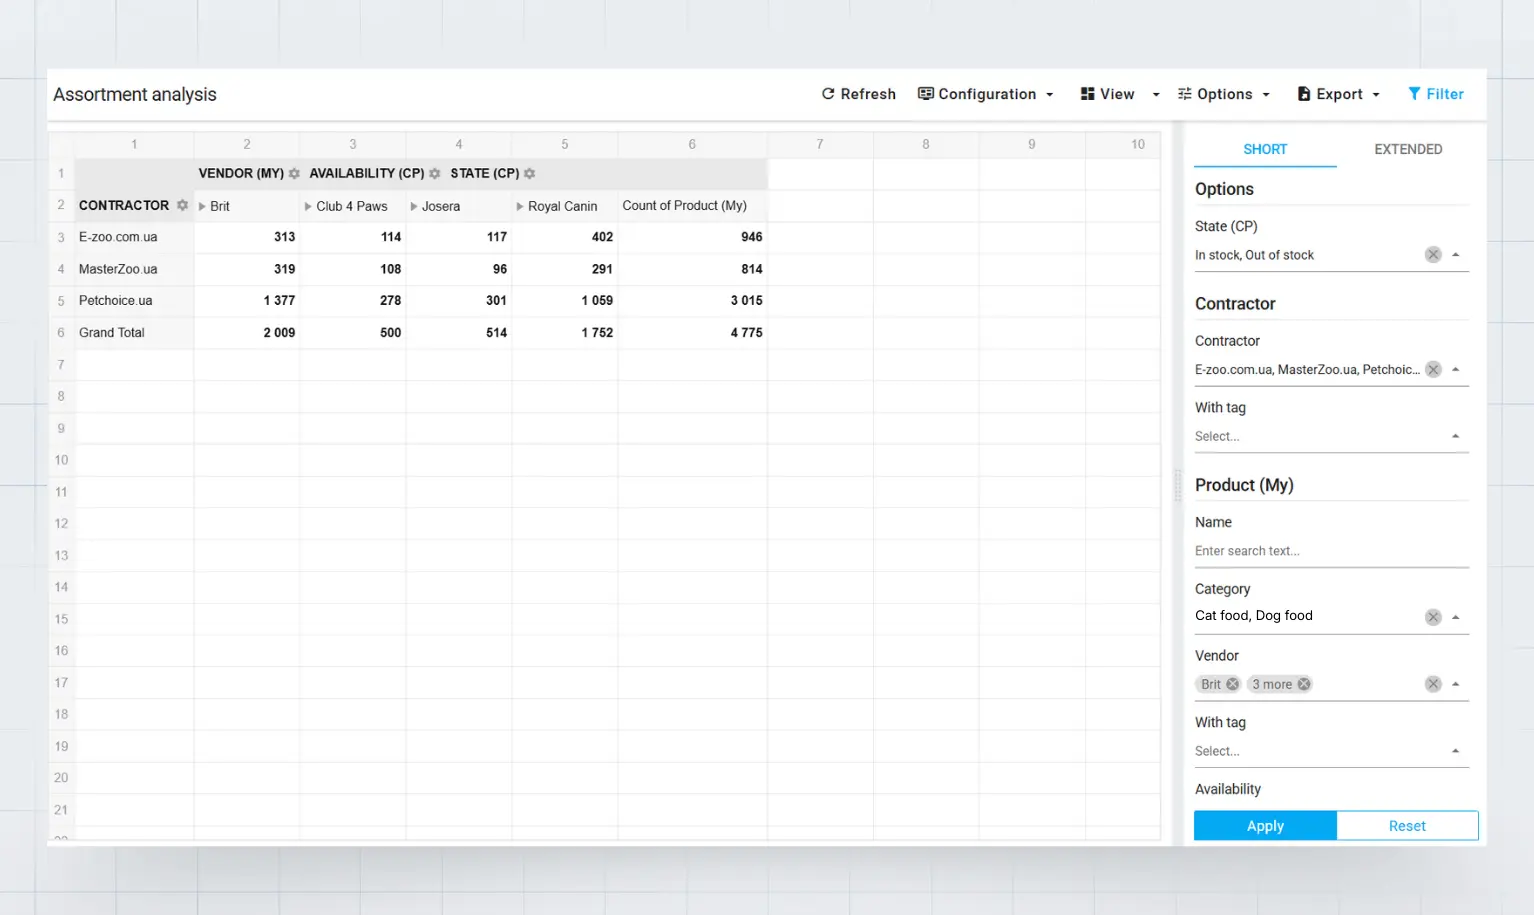Clear the Contractor filter selection
The height and width of the screenshot is (915, 1534).
pyautogui.click(x=1433, y=370)
